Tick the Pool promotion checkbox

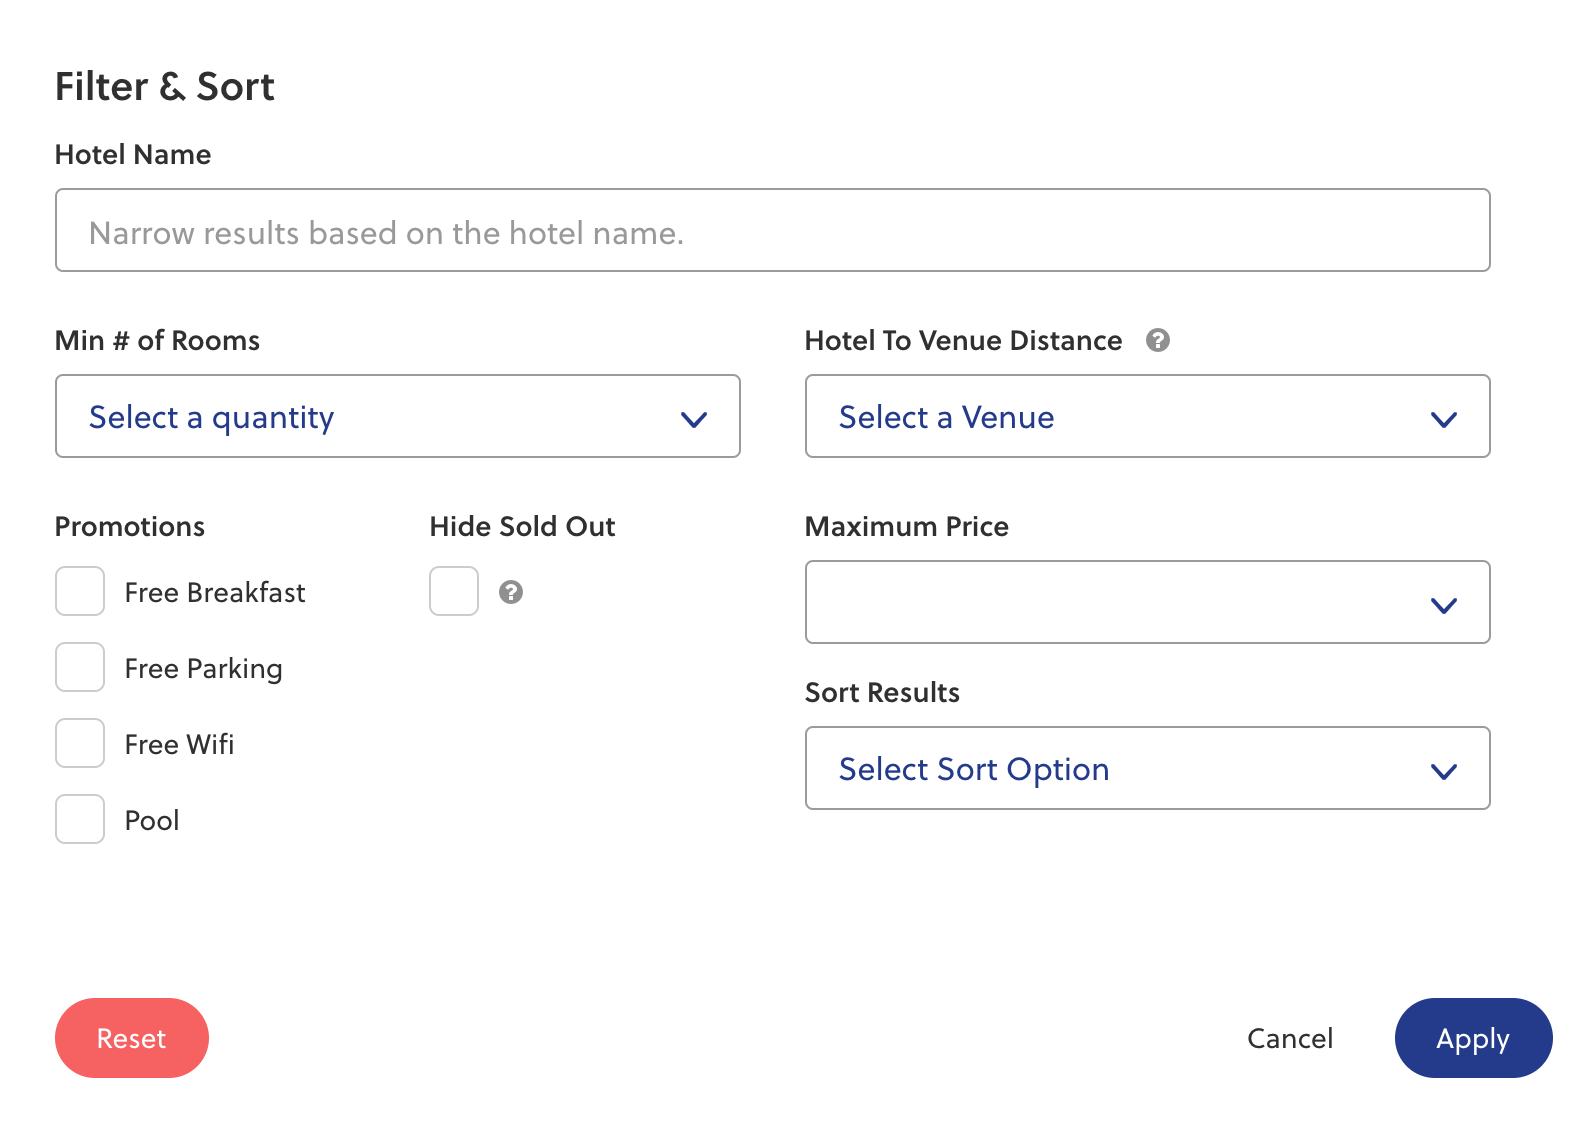(x=80, y=819)
